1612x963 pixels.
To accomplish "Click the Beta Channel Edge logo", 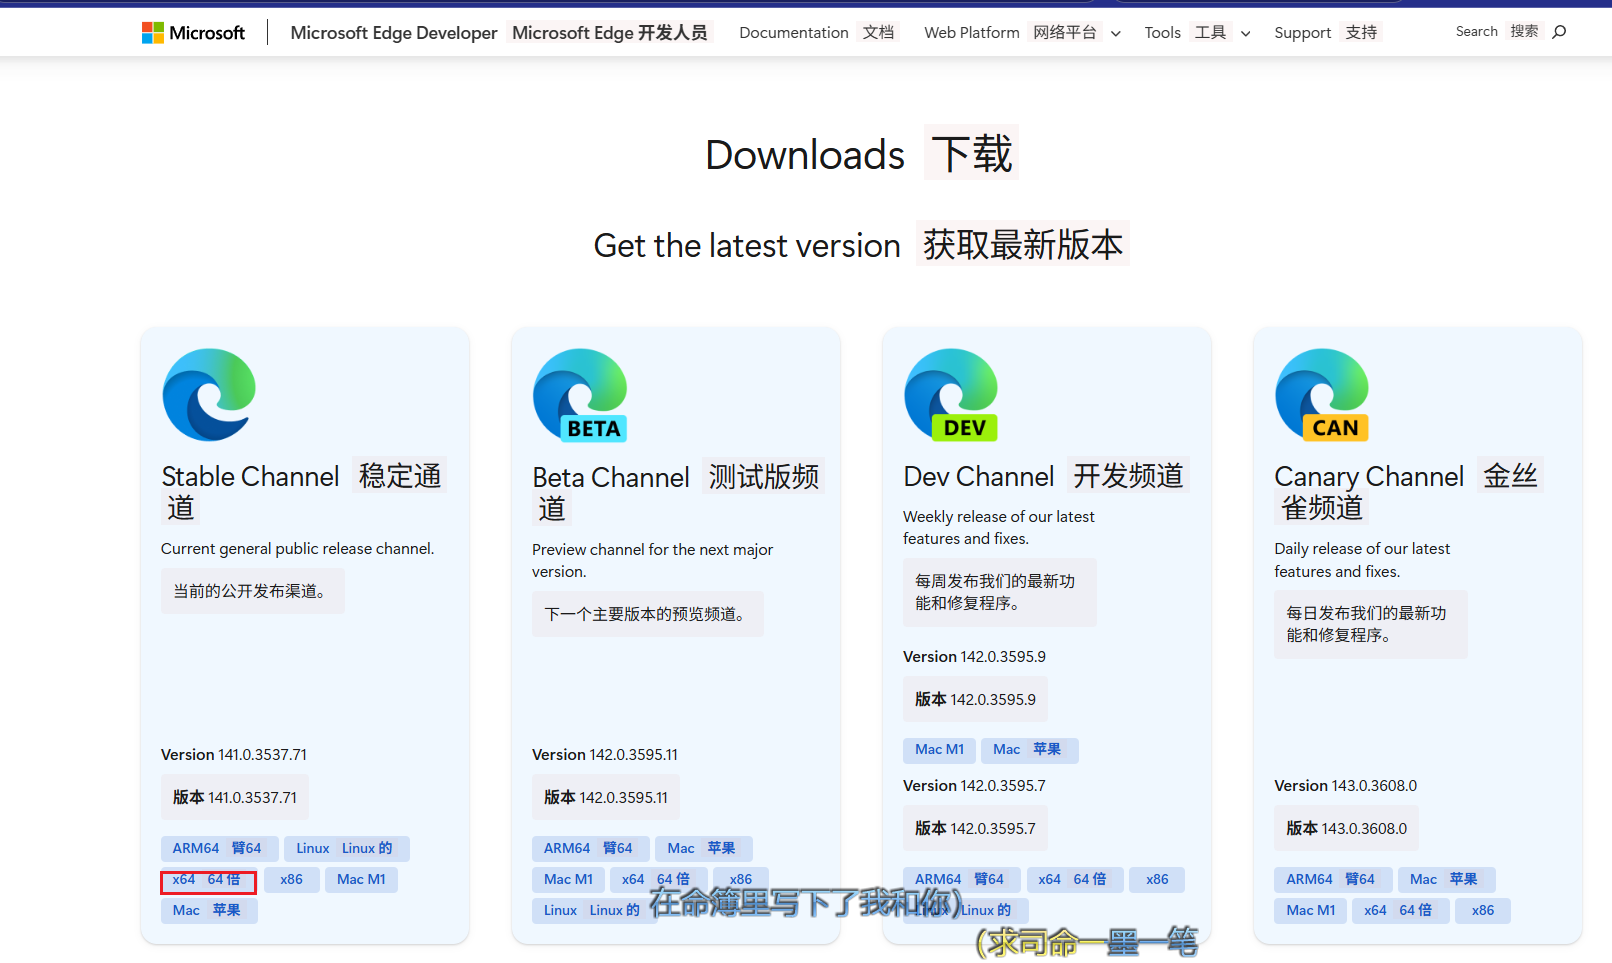I will coord(580,395).
